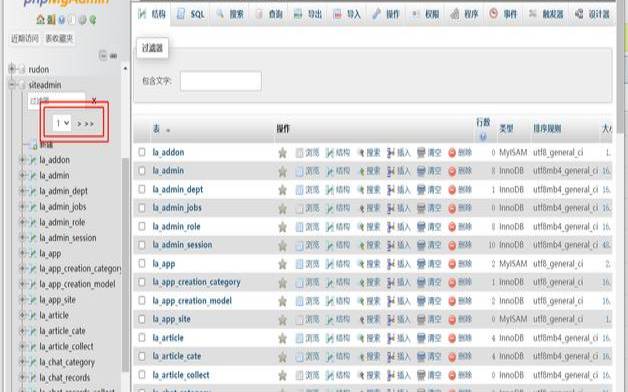Go to phpMyAdmin home via house icon
The image size is (628, 392).
point(40,19)
